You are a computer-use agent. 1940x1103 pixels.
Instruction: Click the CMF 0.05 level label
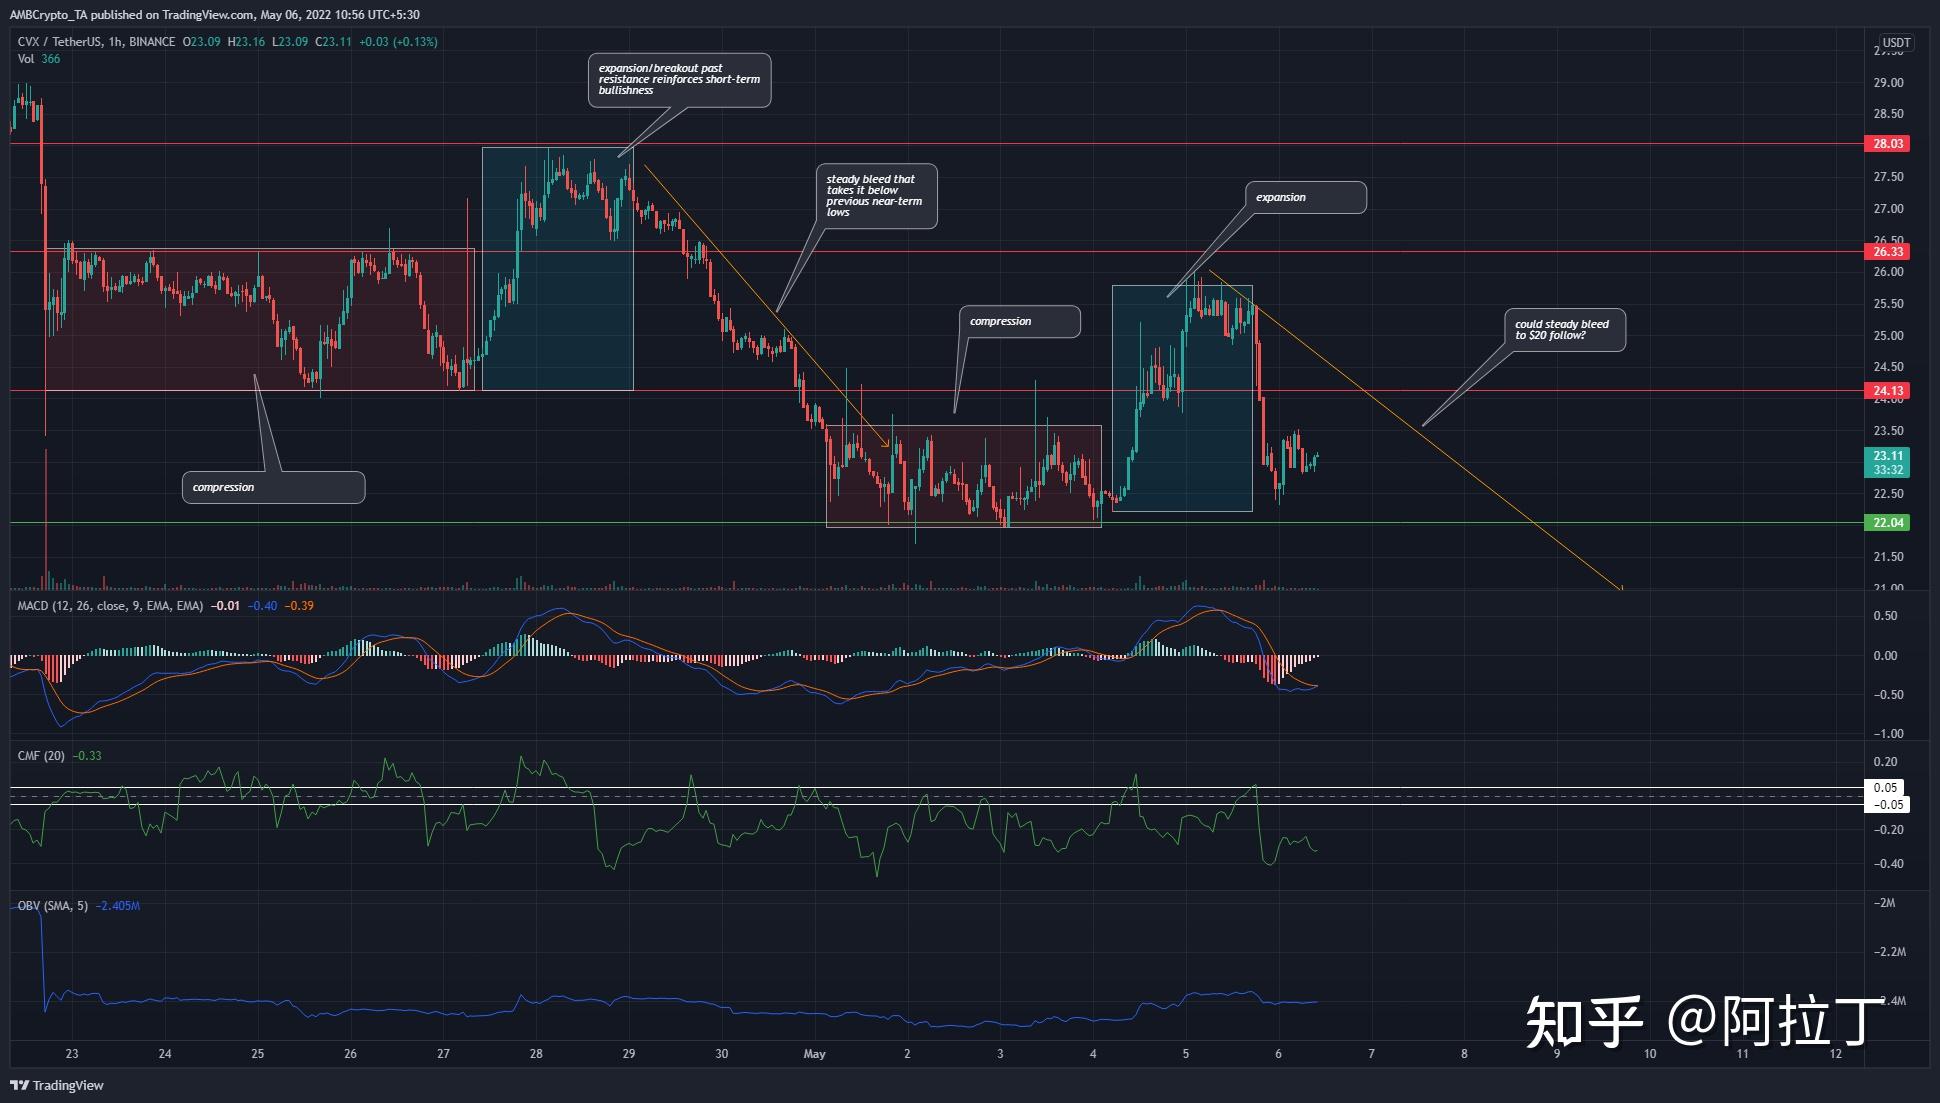click(x=1885, y=788)
